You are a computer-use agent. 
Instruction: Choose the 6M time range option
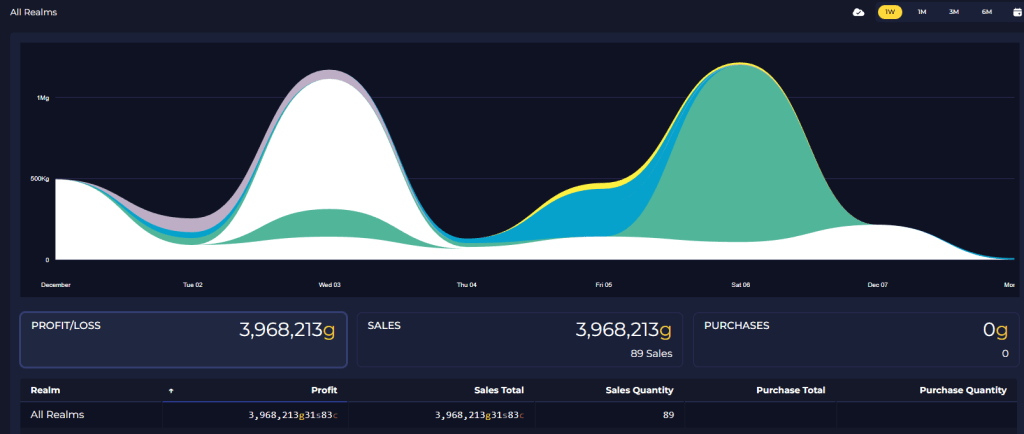(x=986, y=12)
